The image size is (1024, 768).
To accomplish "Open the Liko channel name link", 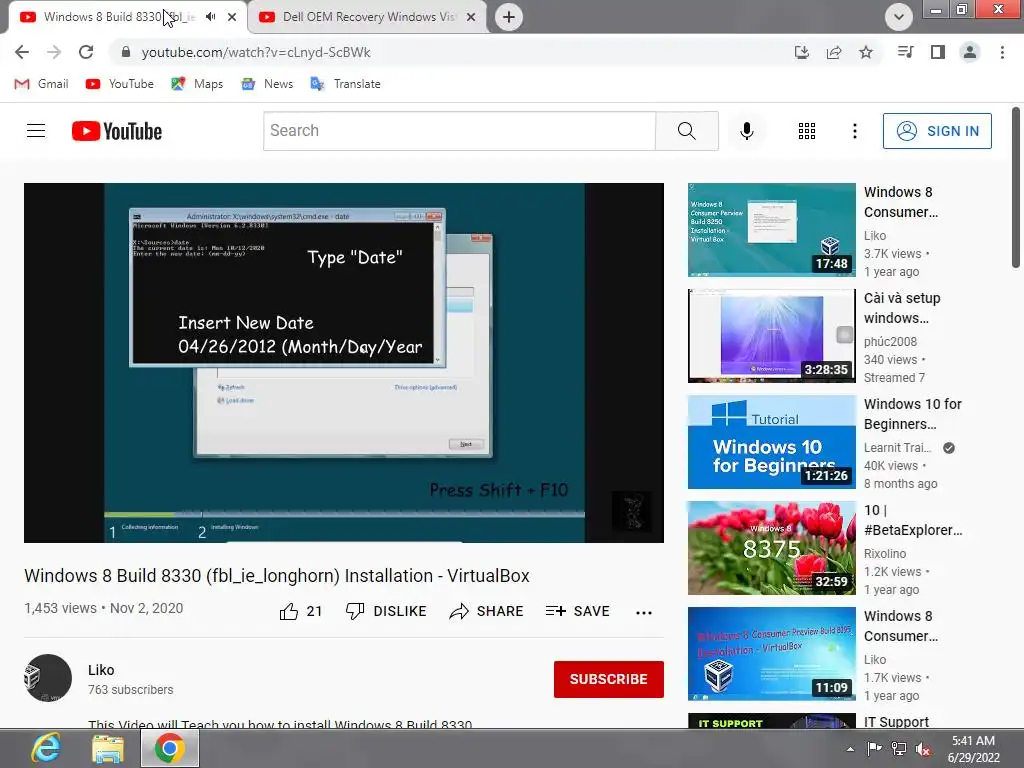I will [x=101, y=669].
